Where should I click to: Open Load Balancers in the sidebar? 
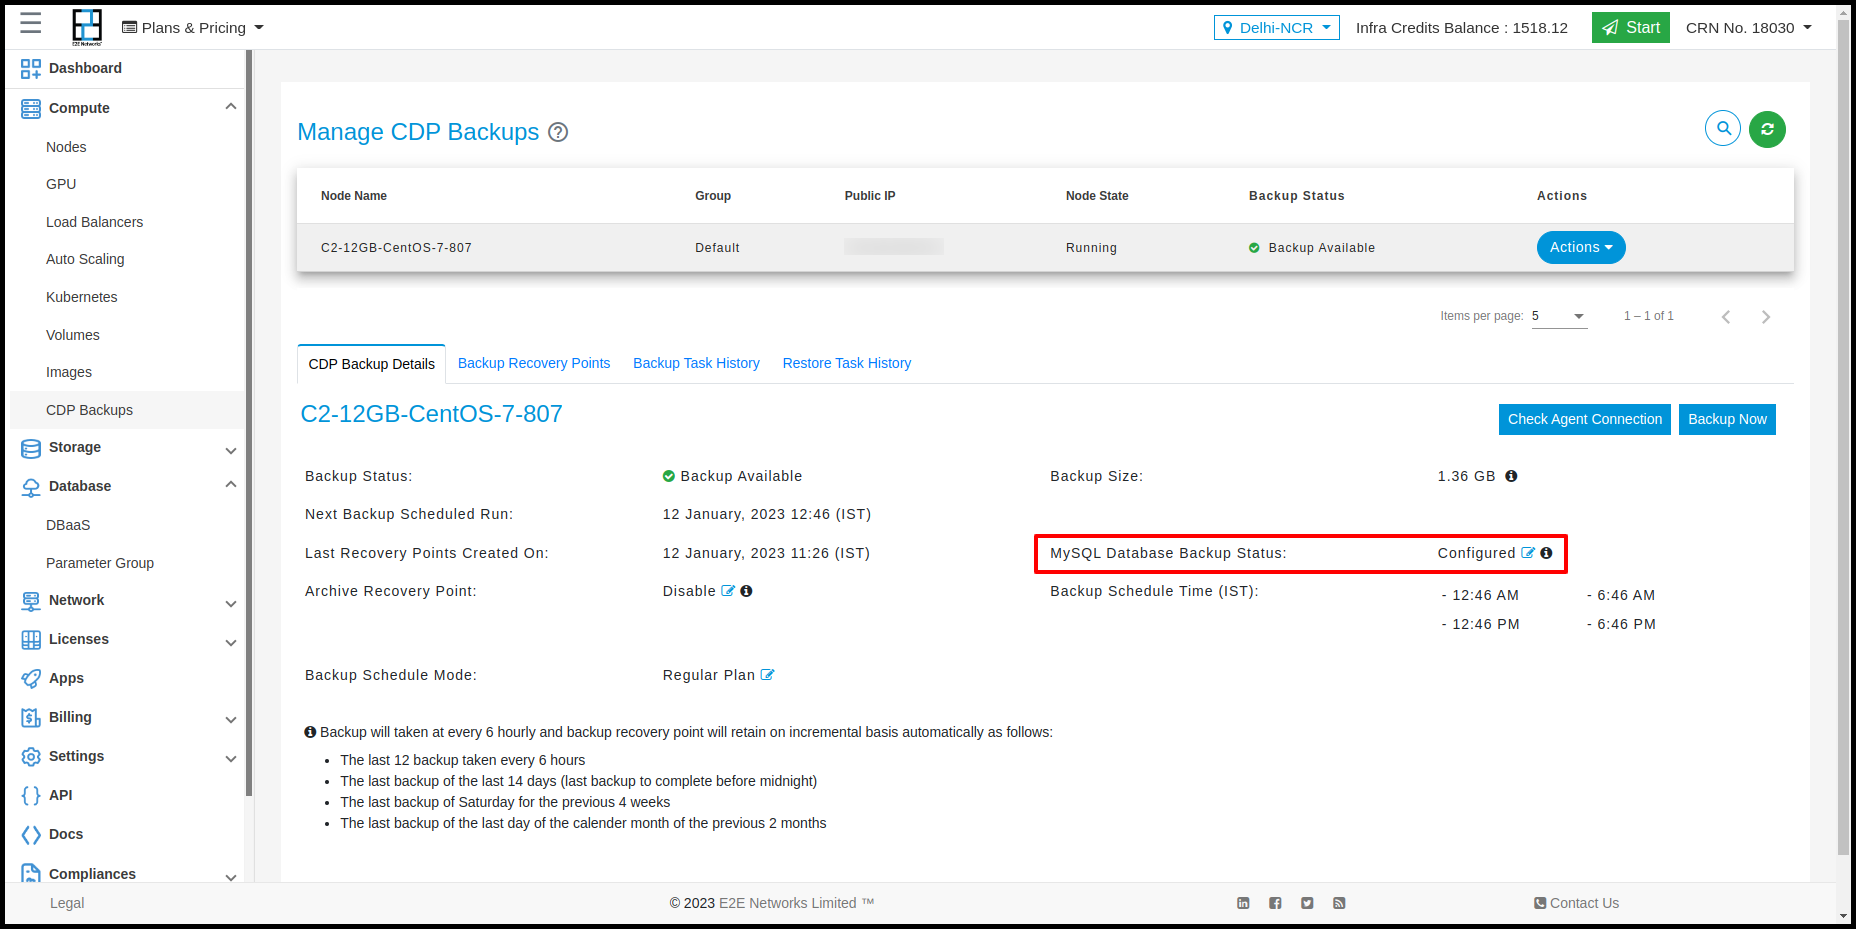pos(94,222)
